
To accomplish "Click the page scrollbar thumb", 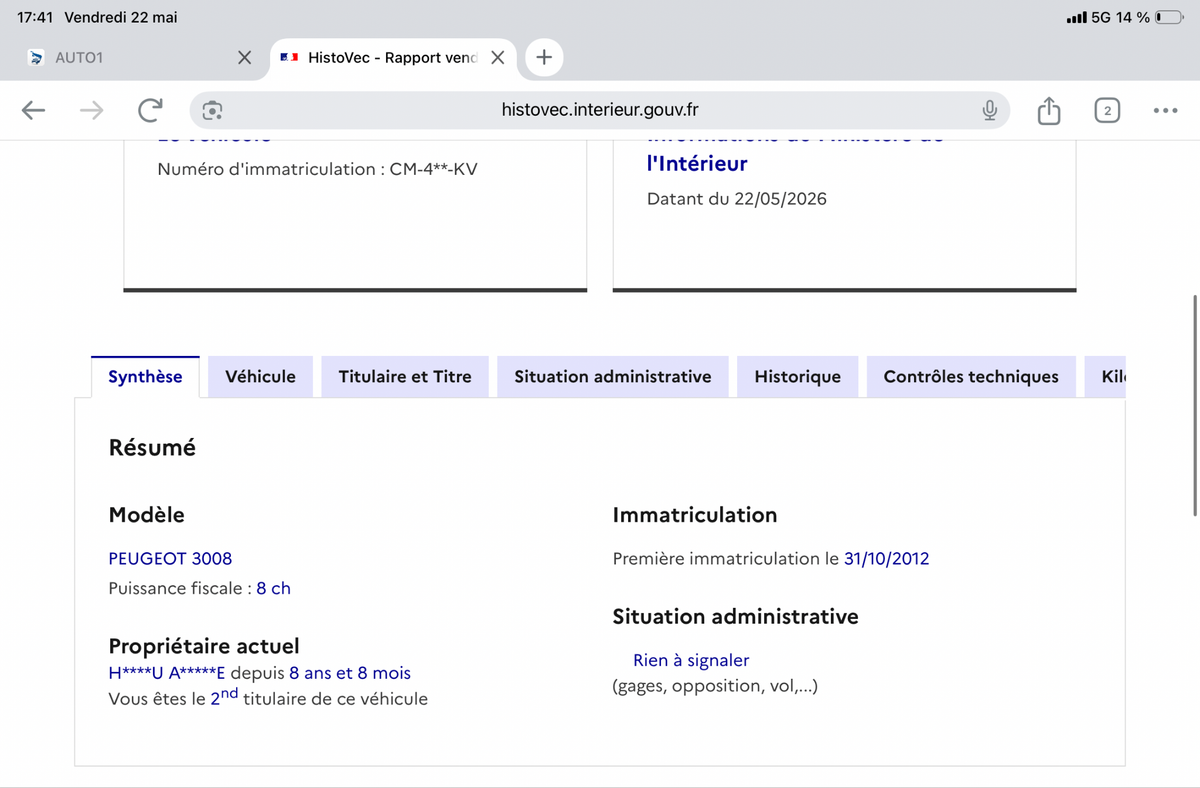I will (1195, 406).
